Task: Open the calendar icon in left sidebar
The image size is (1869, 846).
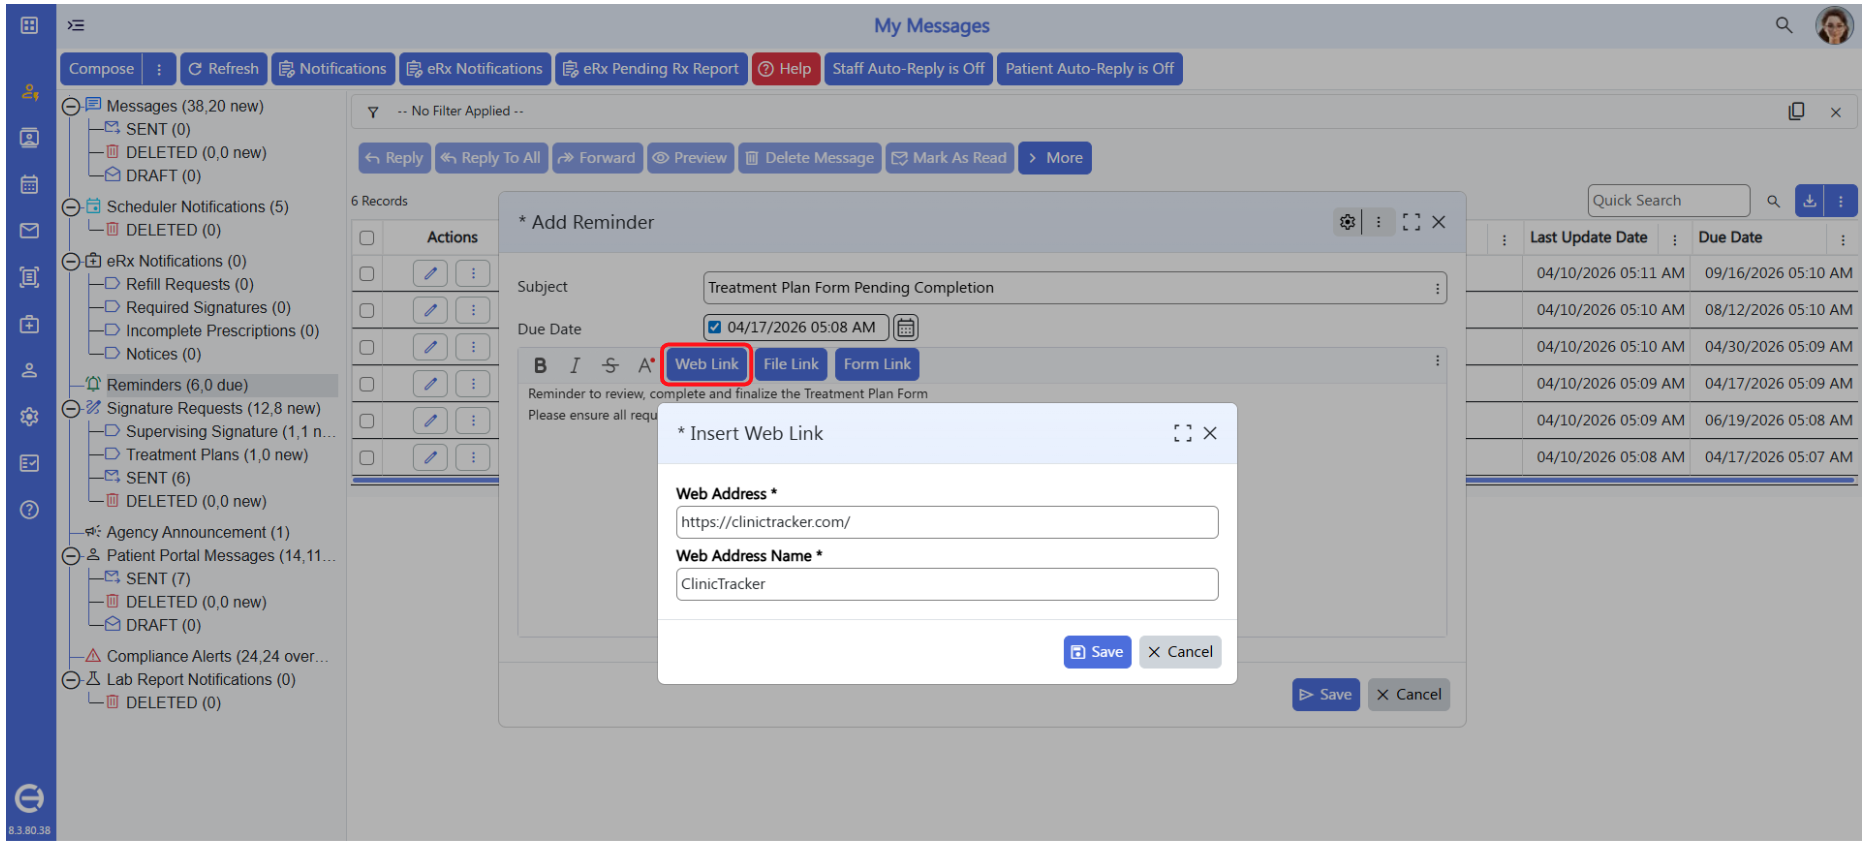Action: point(29,184)
